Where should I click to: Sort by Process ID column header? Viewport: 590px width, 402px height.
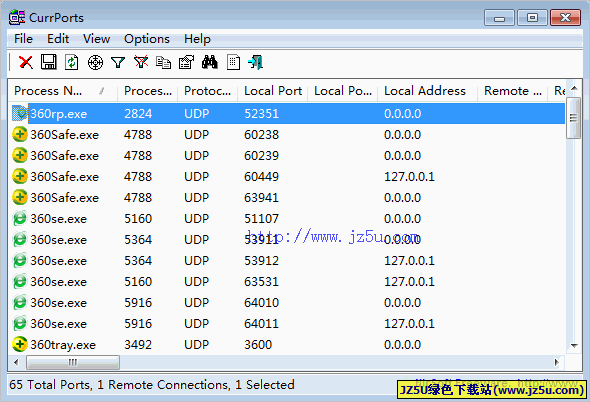click(x=148, y=91)
